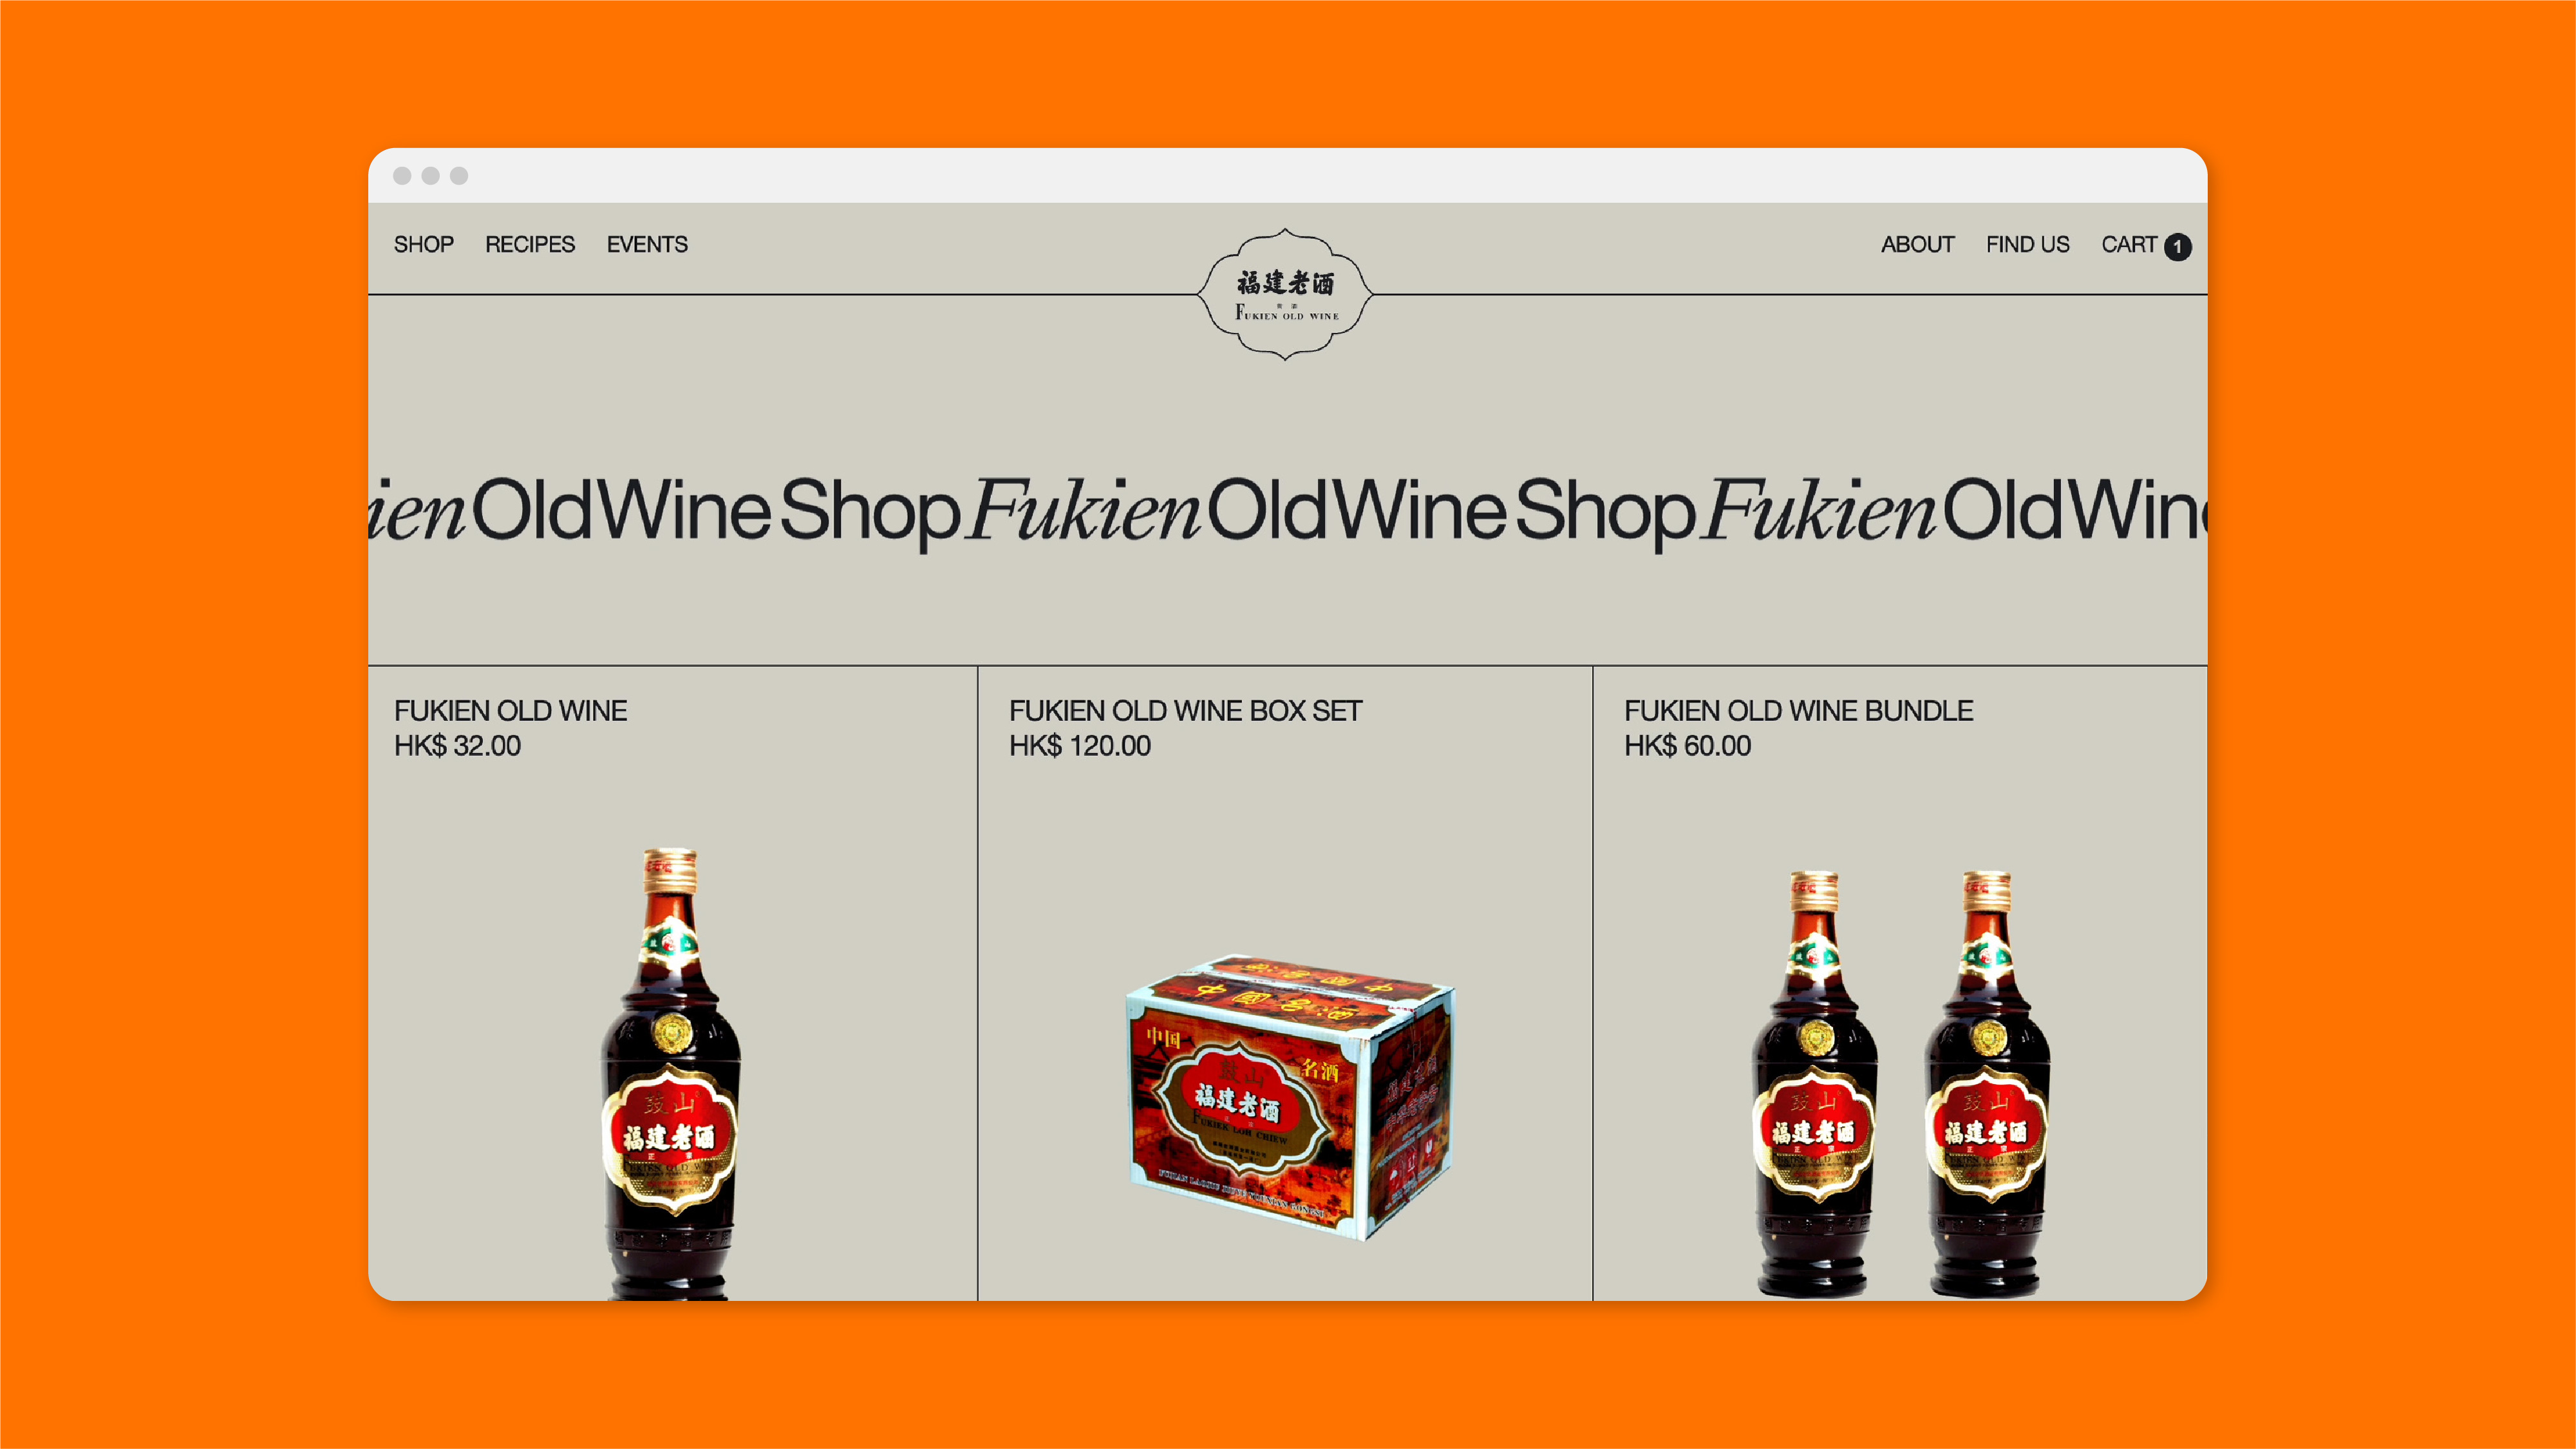This screenshot has width=2576, height=1449.
Task: Click the second gray window control dot
Action: tap(431, 176)
